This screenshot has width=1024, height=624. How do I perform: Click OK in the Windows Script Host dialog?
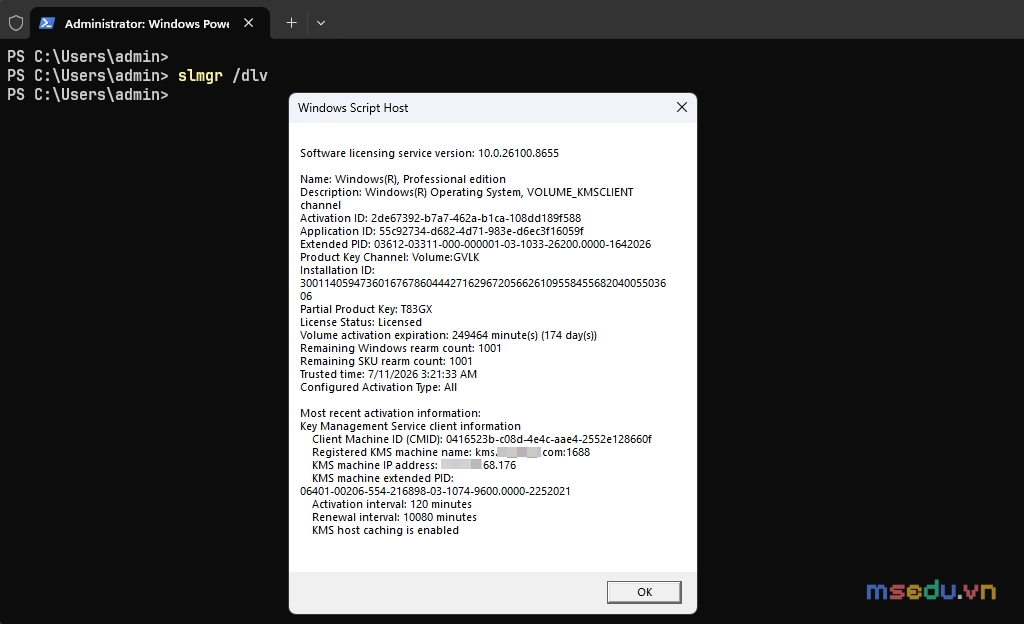[644, 592]
